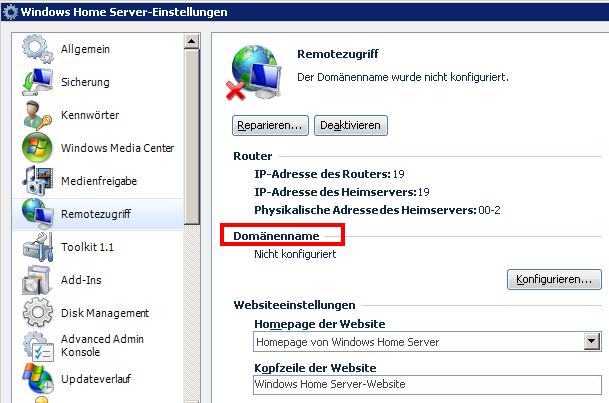
Task: Click the 'Homepage der Website' label
Action: pos(320,324)
